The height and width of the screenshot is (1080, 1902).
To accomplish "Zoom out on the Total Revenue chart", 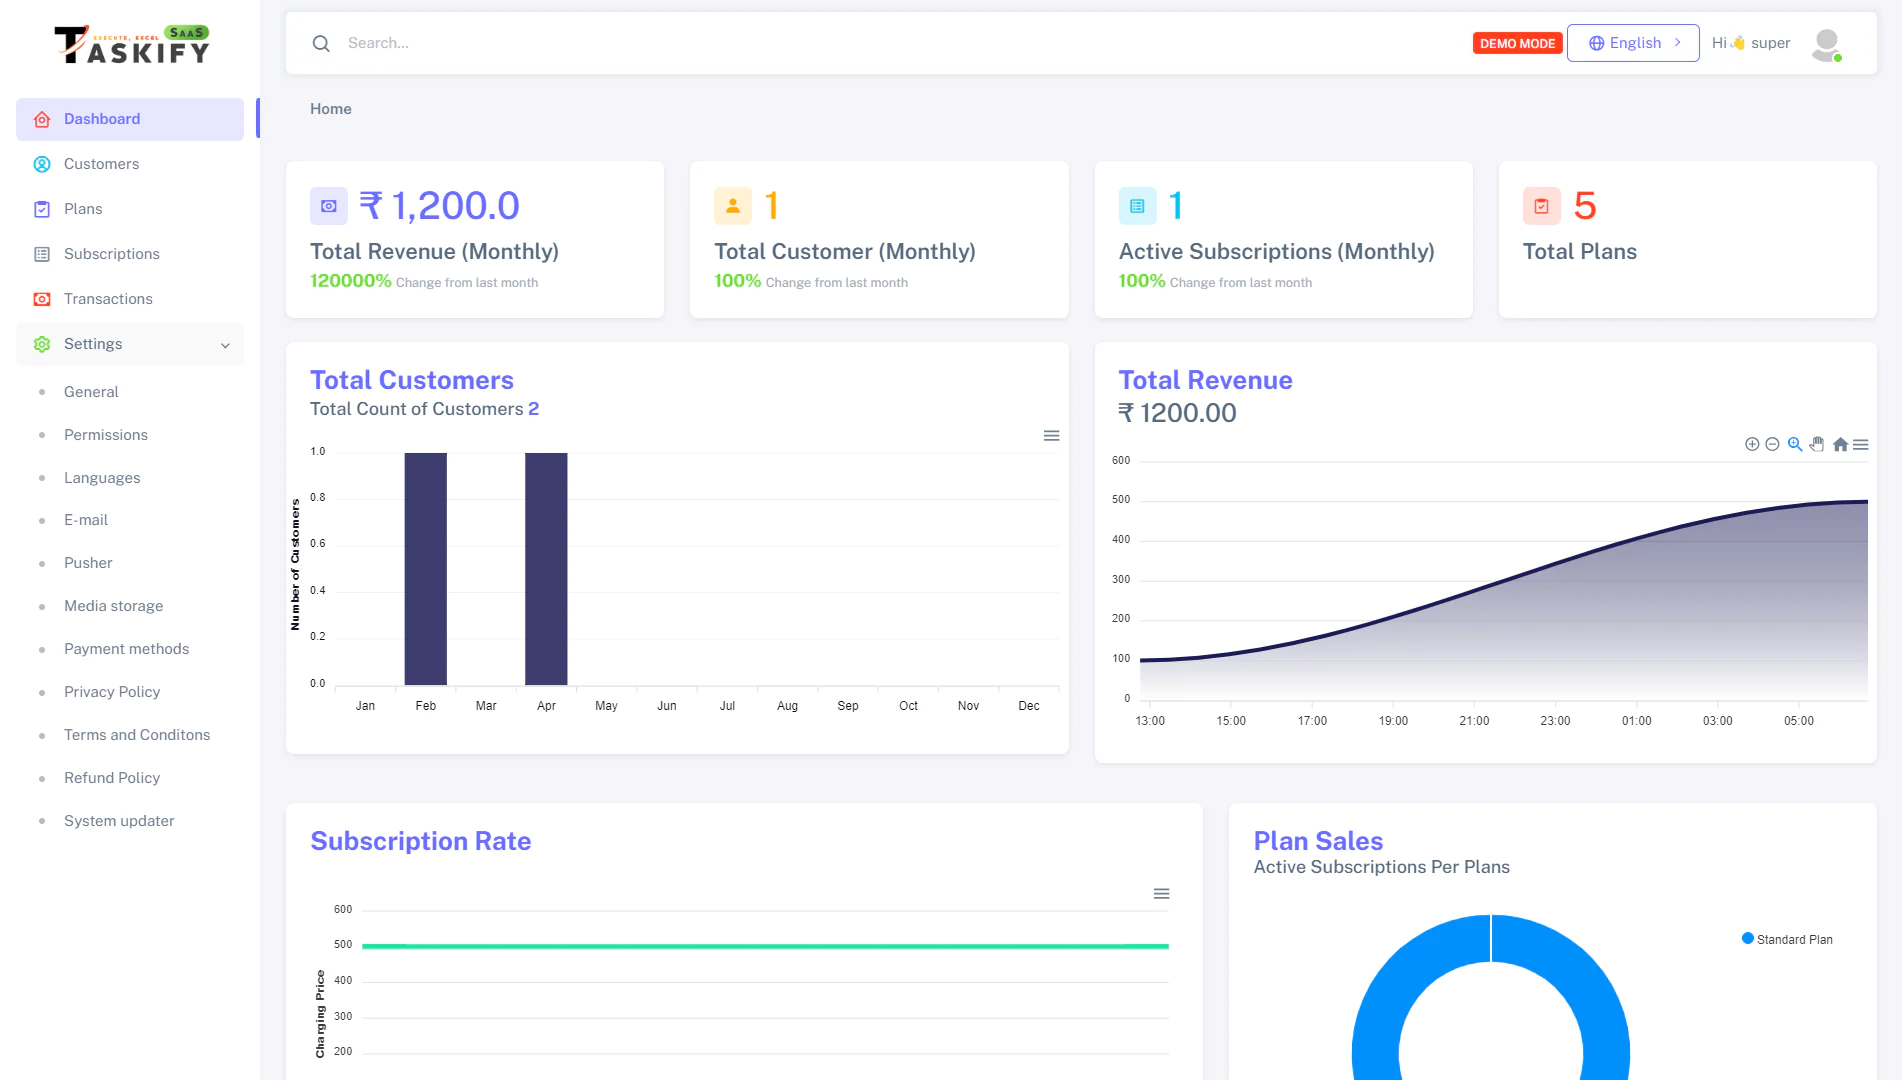I will 1772,444.
